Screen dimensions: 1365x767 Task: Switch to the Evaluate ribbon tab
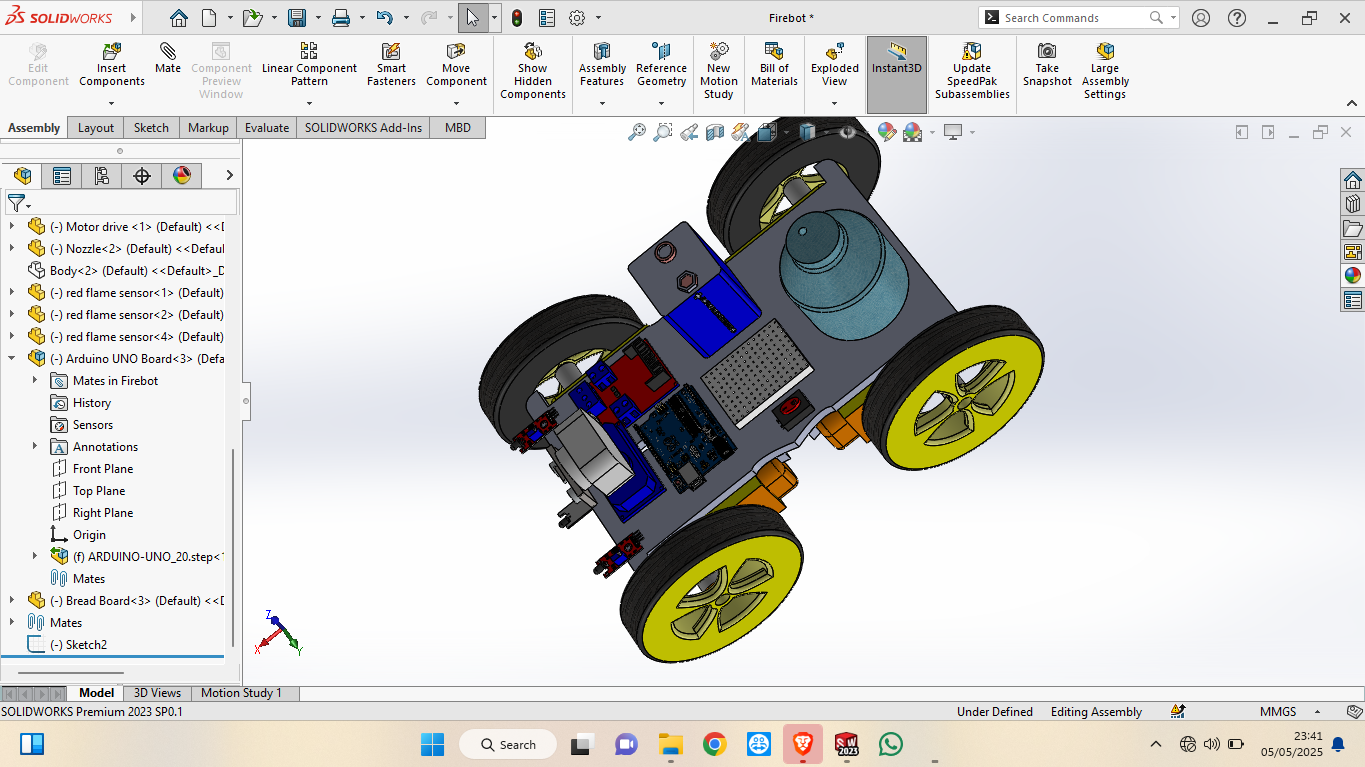[267, 128]
